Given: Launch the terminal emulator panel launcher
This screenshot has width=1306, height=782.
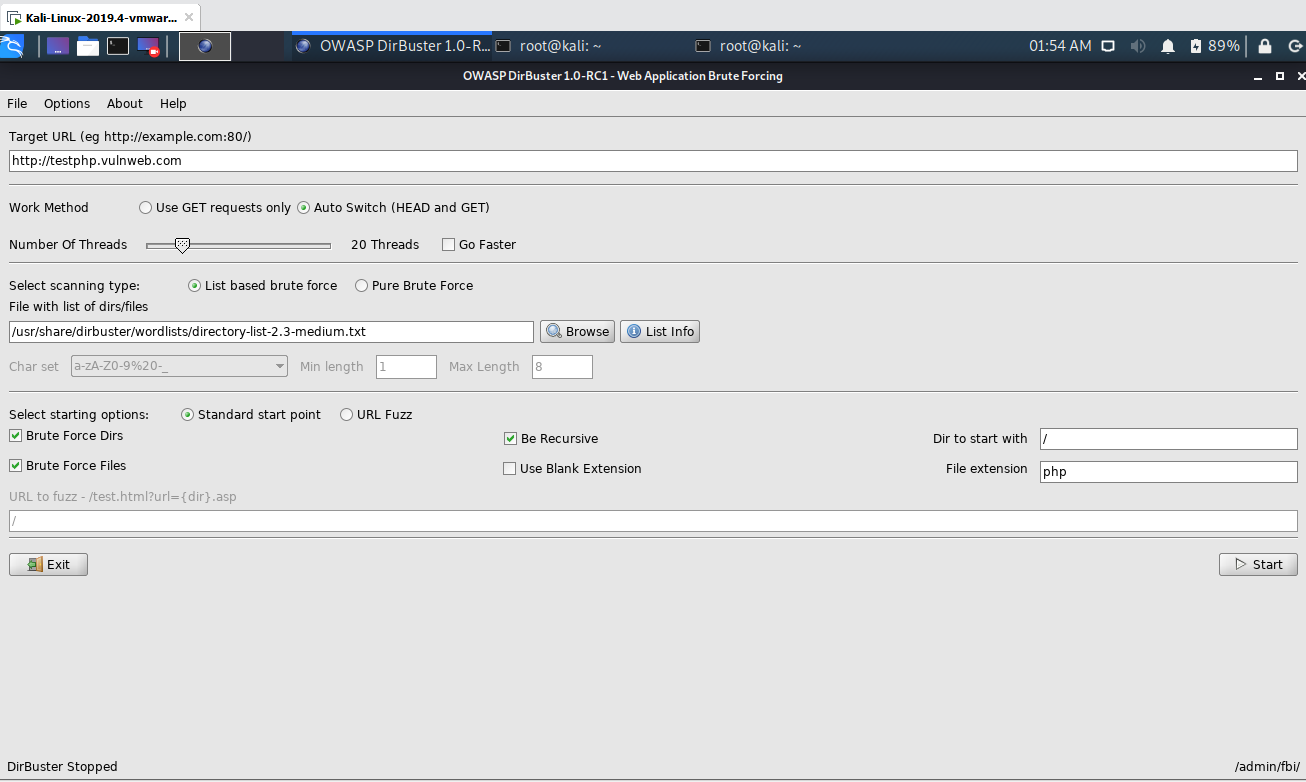Looking at the screenshot, I should point(118,46).
